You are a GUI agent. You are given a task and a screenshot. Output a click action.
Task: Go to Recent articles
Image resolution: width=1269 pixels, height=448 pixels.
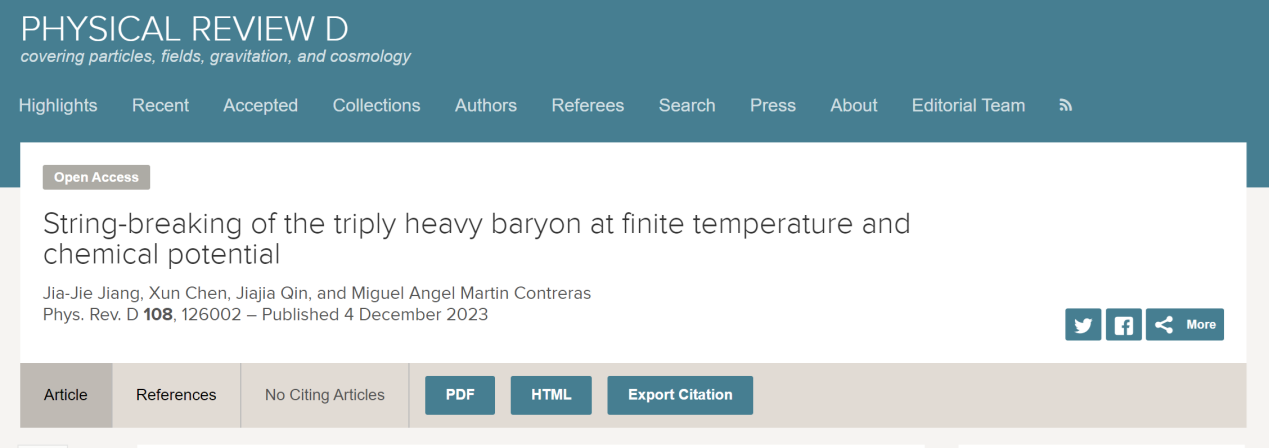(160, 105)
